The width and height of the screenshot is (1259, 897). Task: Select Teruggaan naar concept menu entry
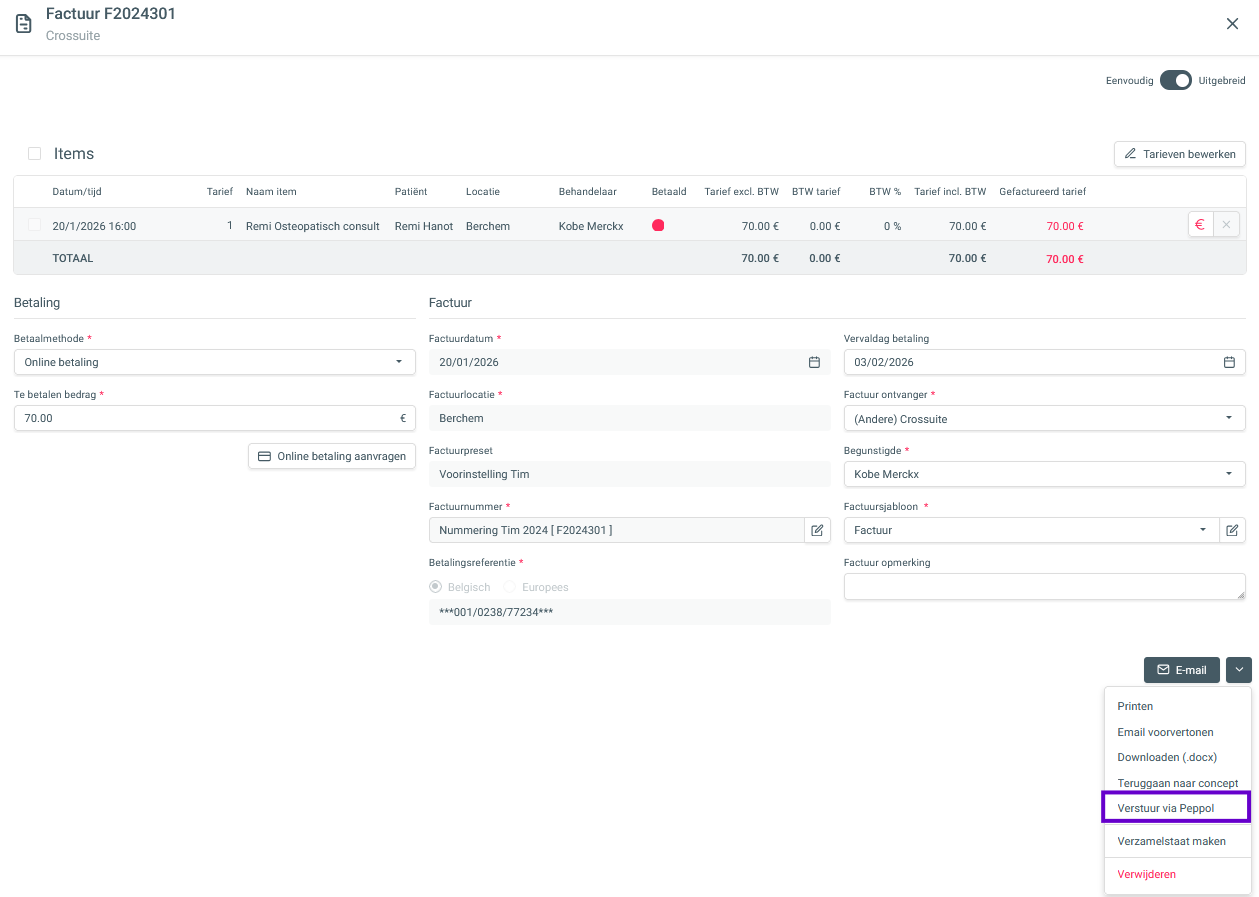click(1177, 783)
